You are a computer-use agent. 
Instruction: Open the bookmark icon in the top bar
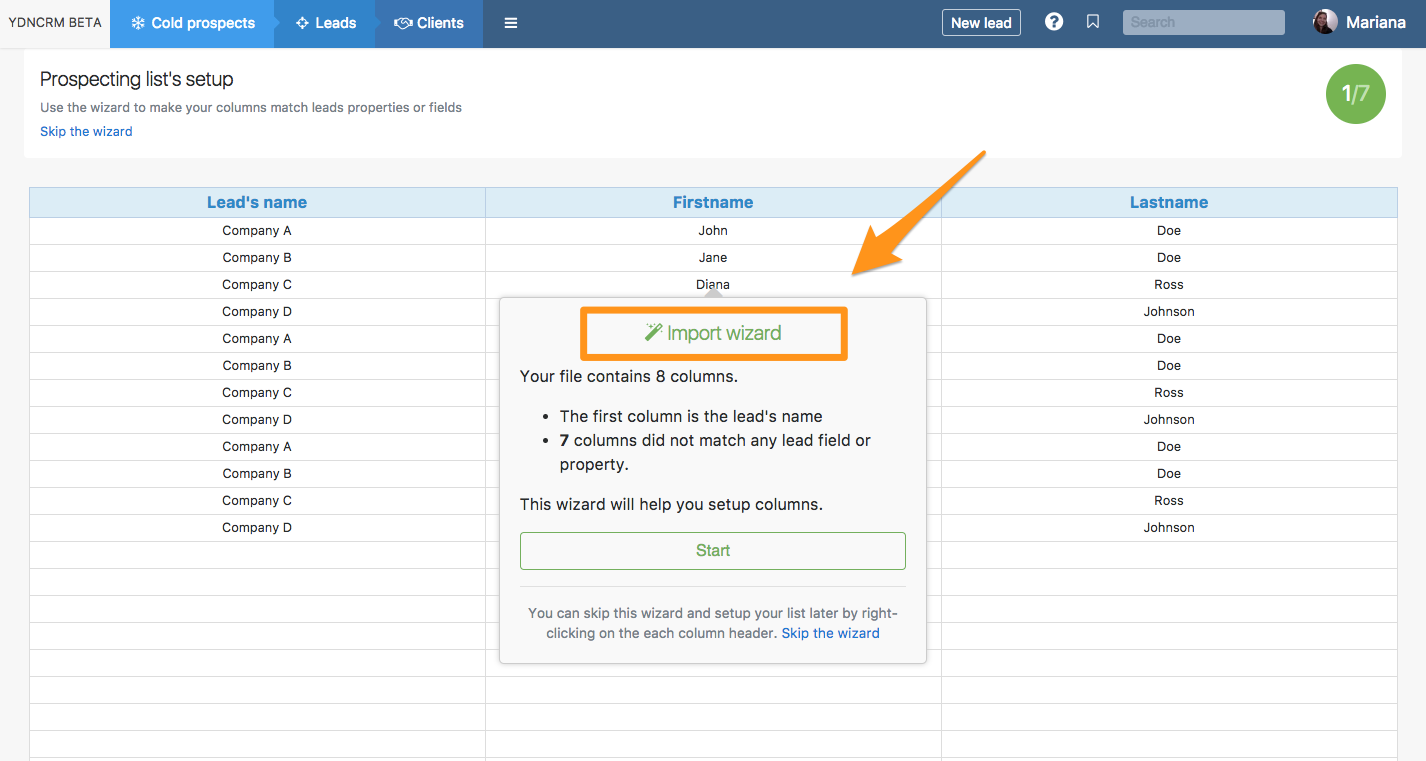click(1093, 22)
